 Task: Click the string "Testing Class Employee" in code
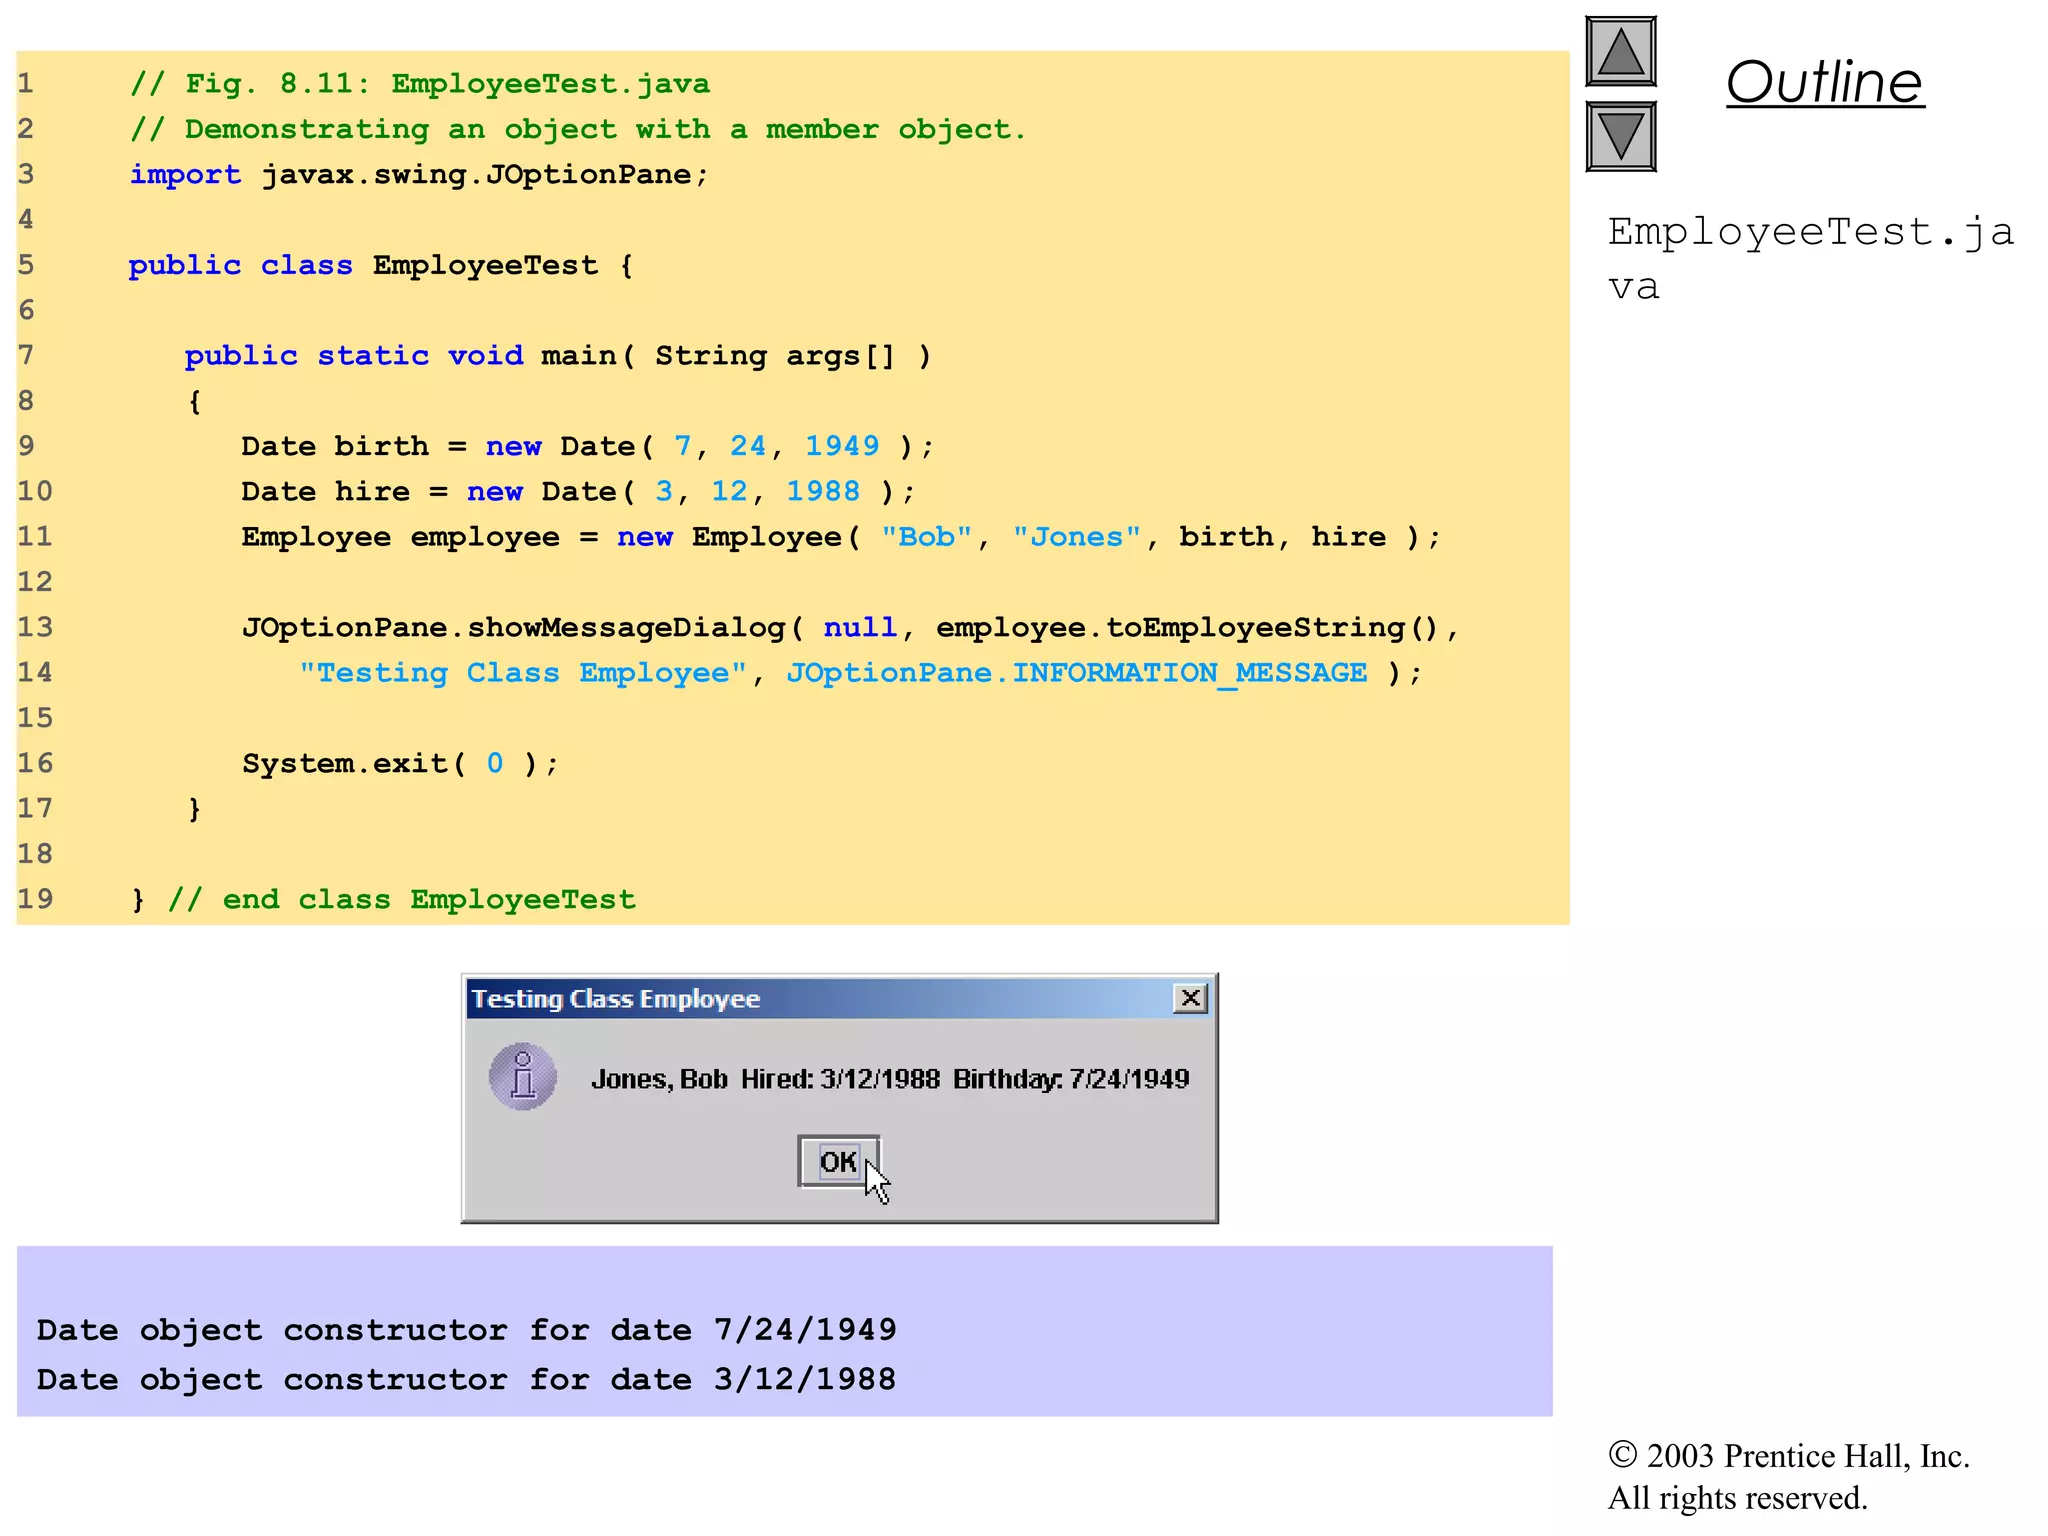[x=523, y=673]
